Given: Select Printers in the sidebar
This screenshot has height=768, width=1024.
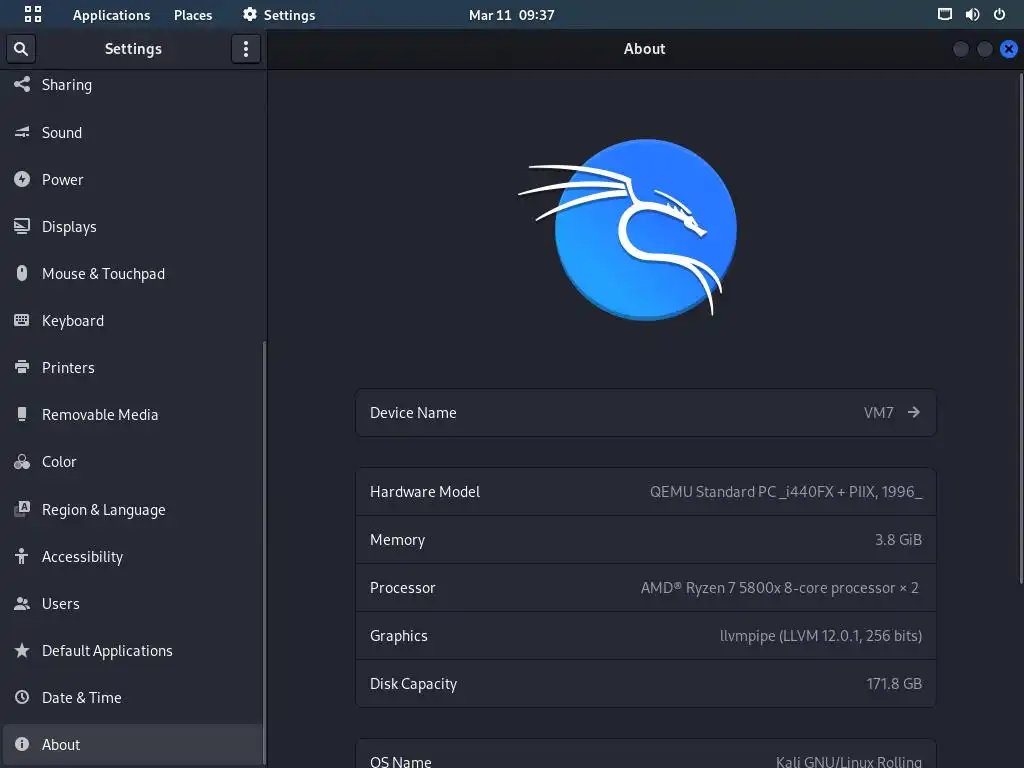Looking at the screenshot, I should tap(133, 368).
